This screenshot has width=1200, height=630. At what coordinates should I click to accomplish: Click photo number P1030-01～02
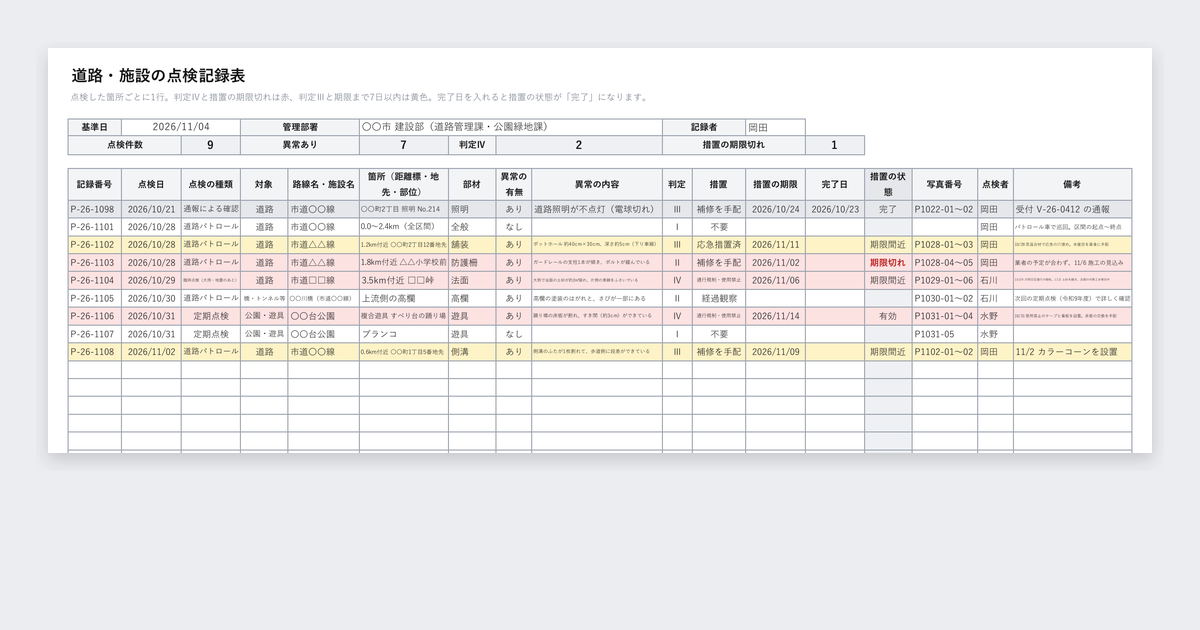[945, 299]
